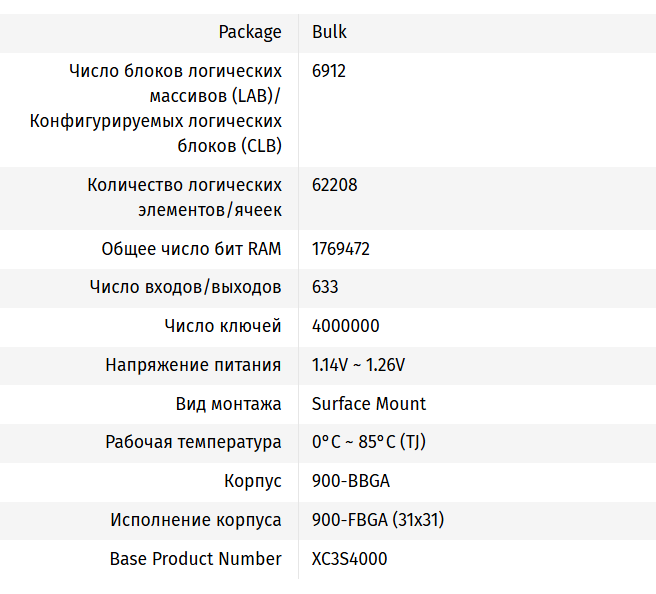Click the Surface Mount value
Image resolution: width=656 pixels, height=594 pixels.
point(368,404)
